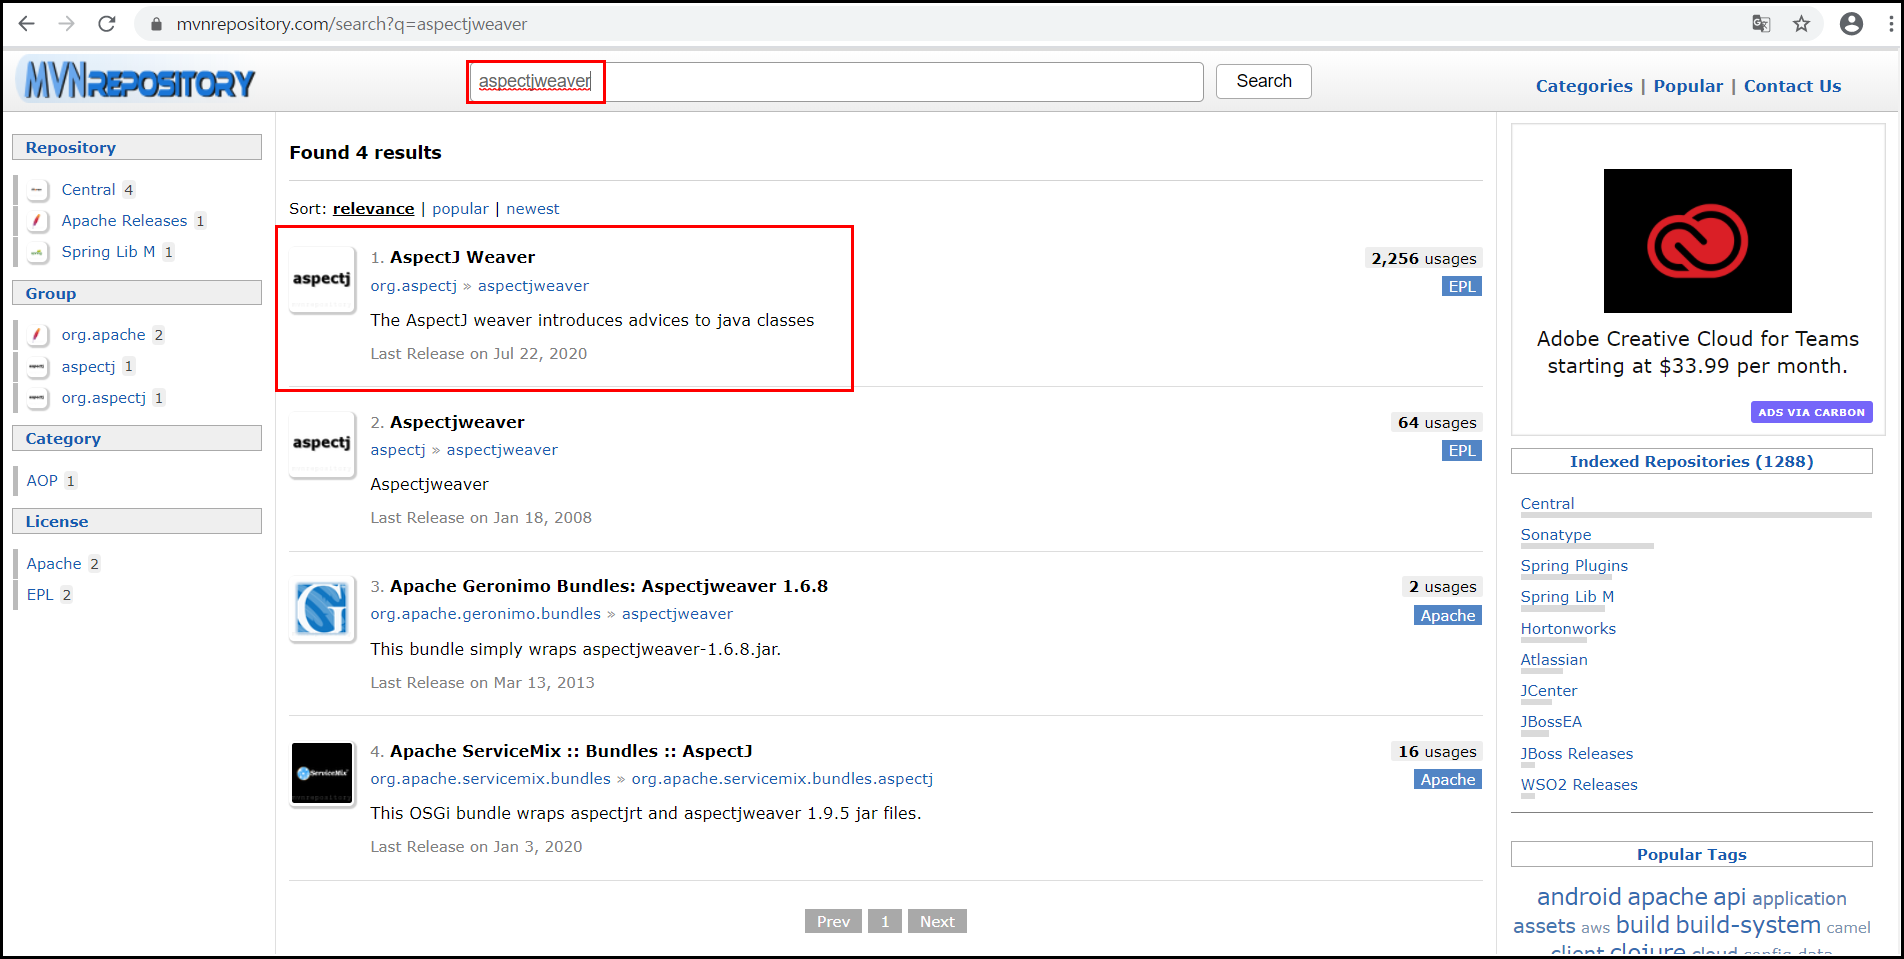Click the 64 usages badge
This screenshot has width=1904, height=959.
tap(1436, 423)
